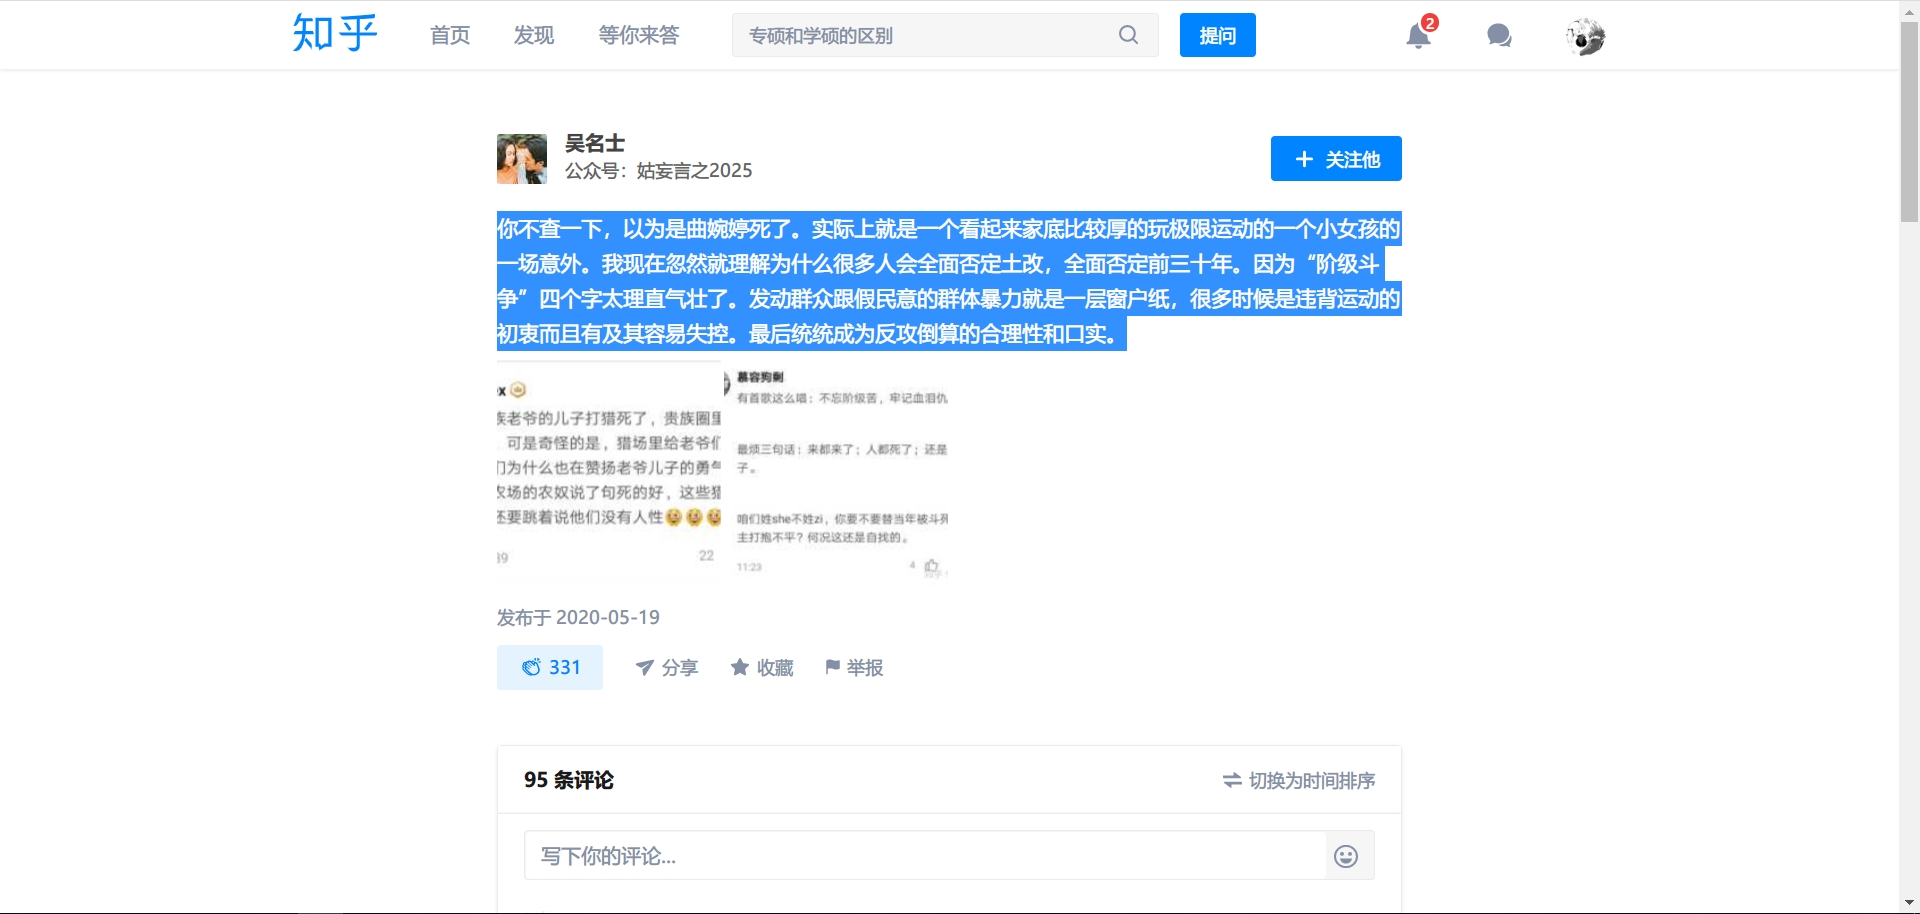Open the user profile avatar menu
Screen dimensions: 1920x914
1585,36
